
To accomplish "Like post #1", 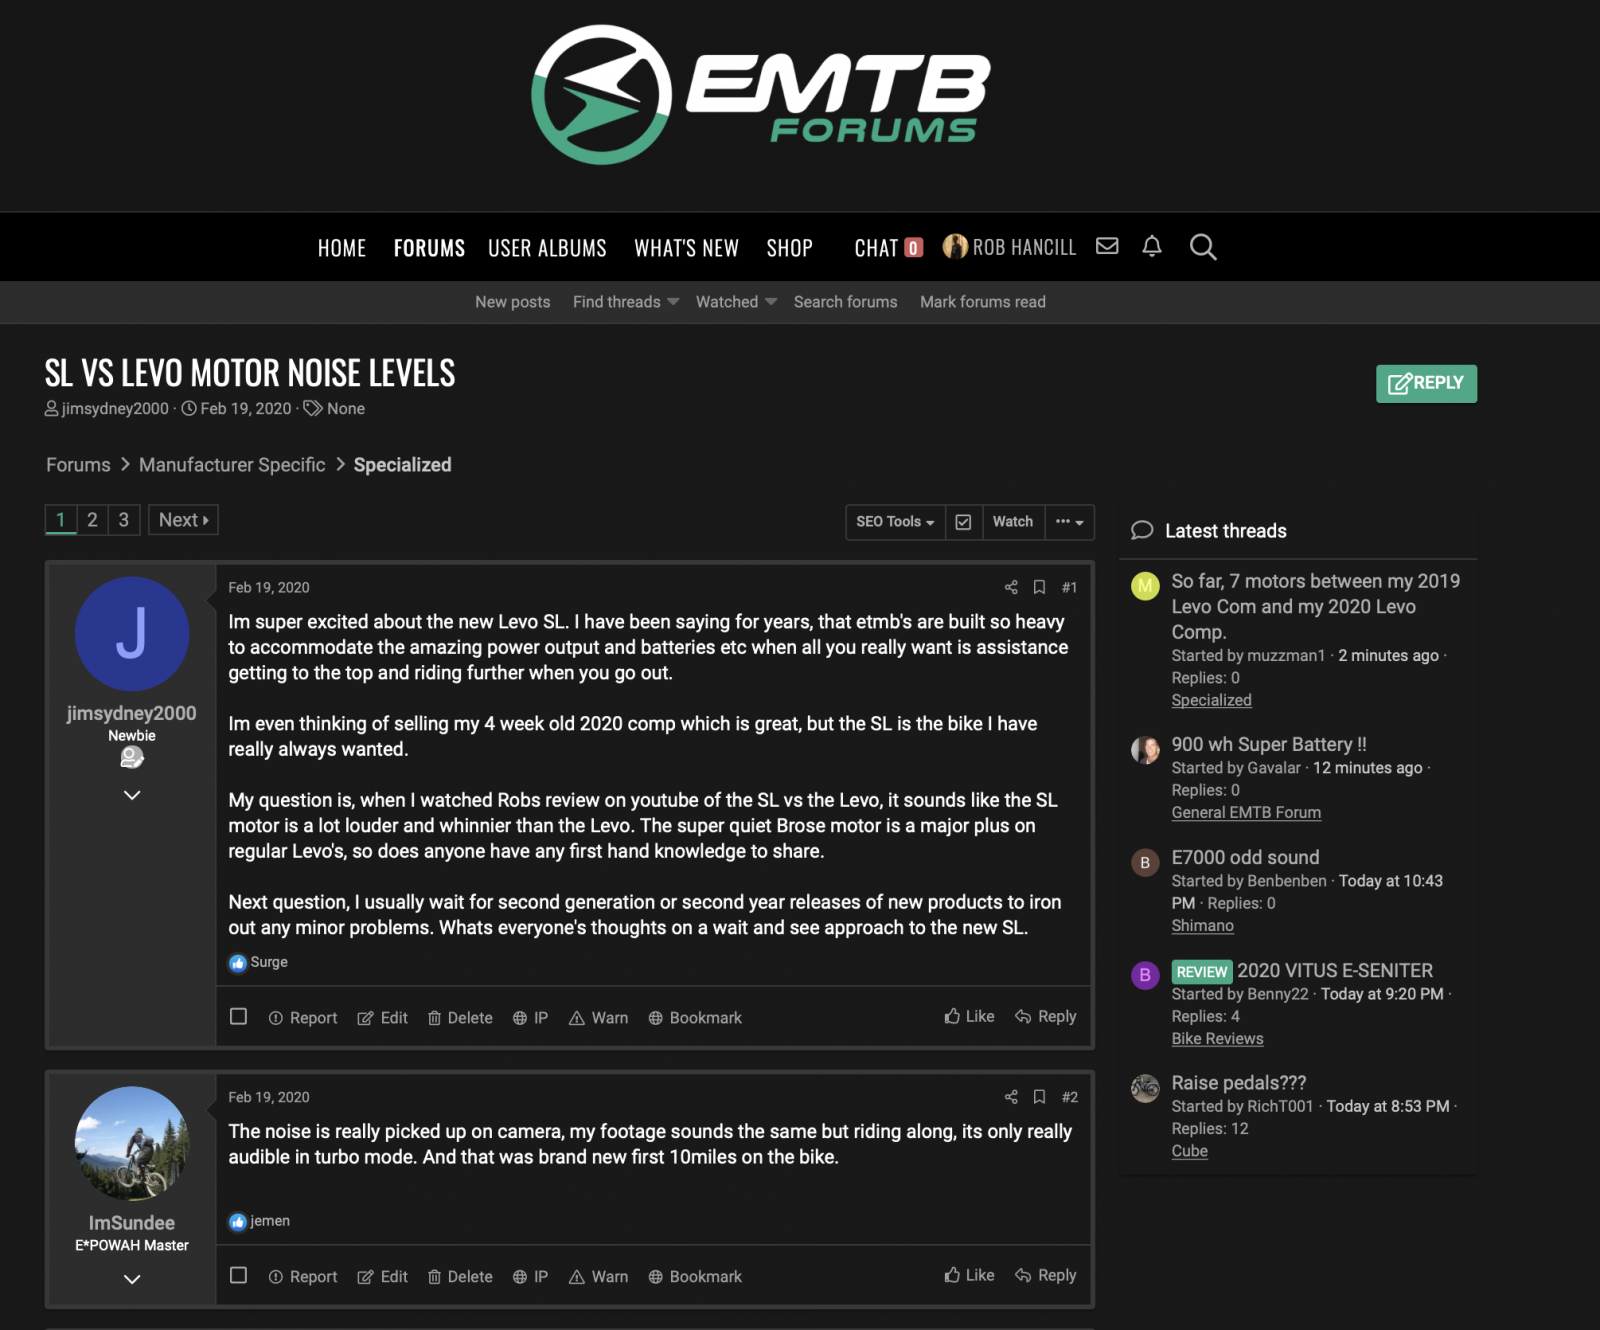I will coord(969,1016).
